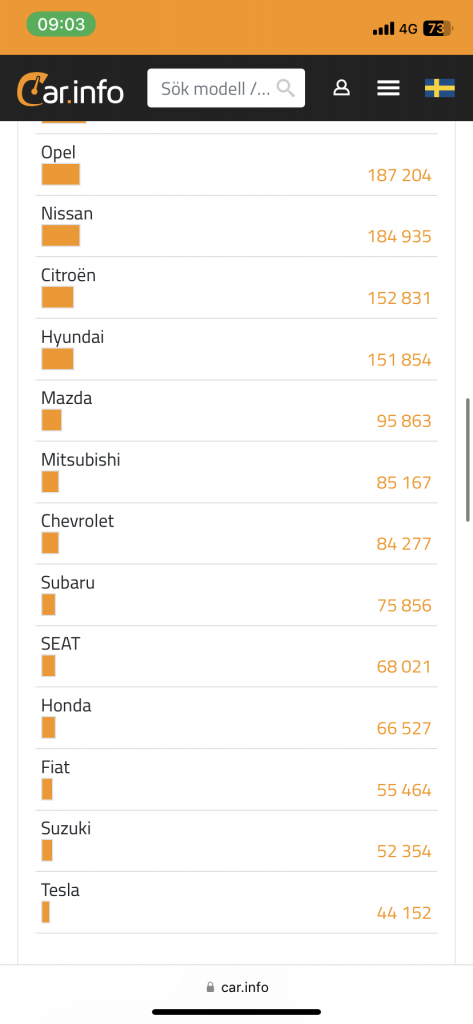
Task: Select the Opel brand row
Action: [236, 165]
